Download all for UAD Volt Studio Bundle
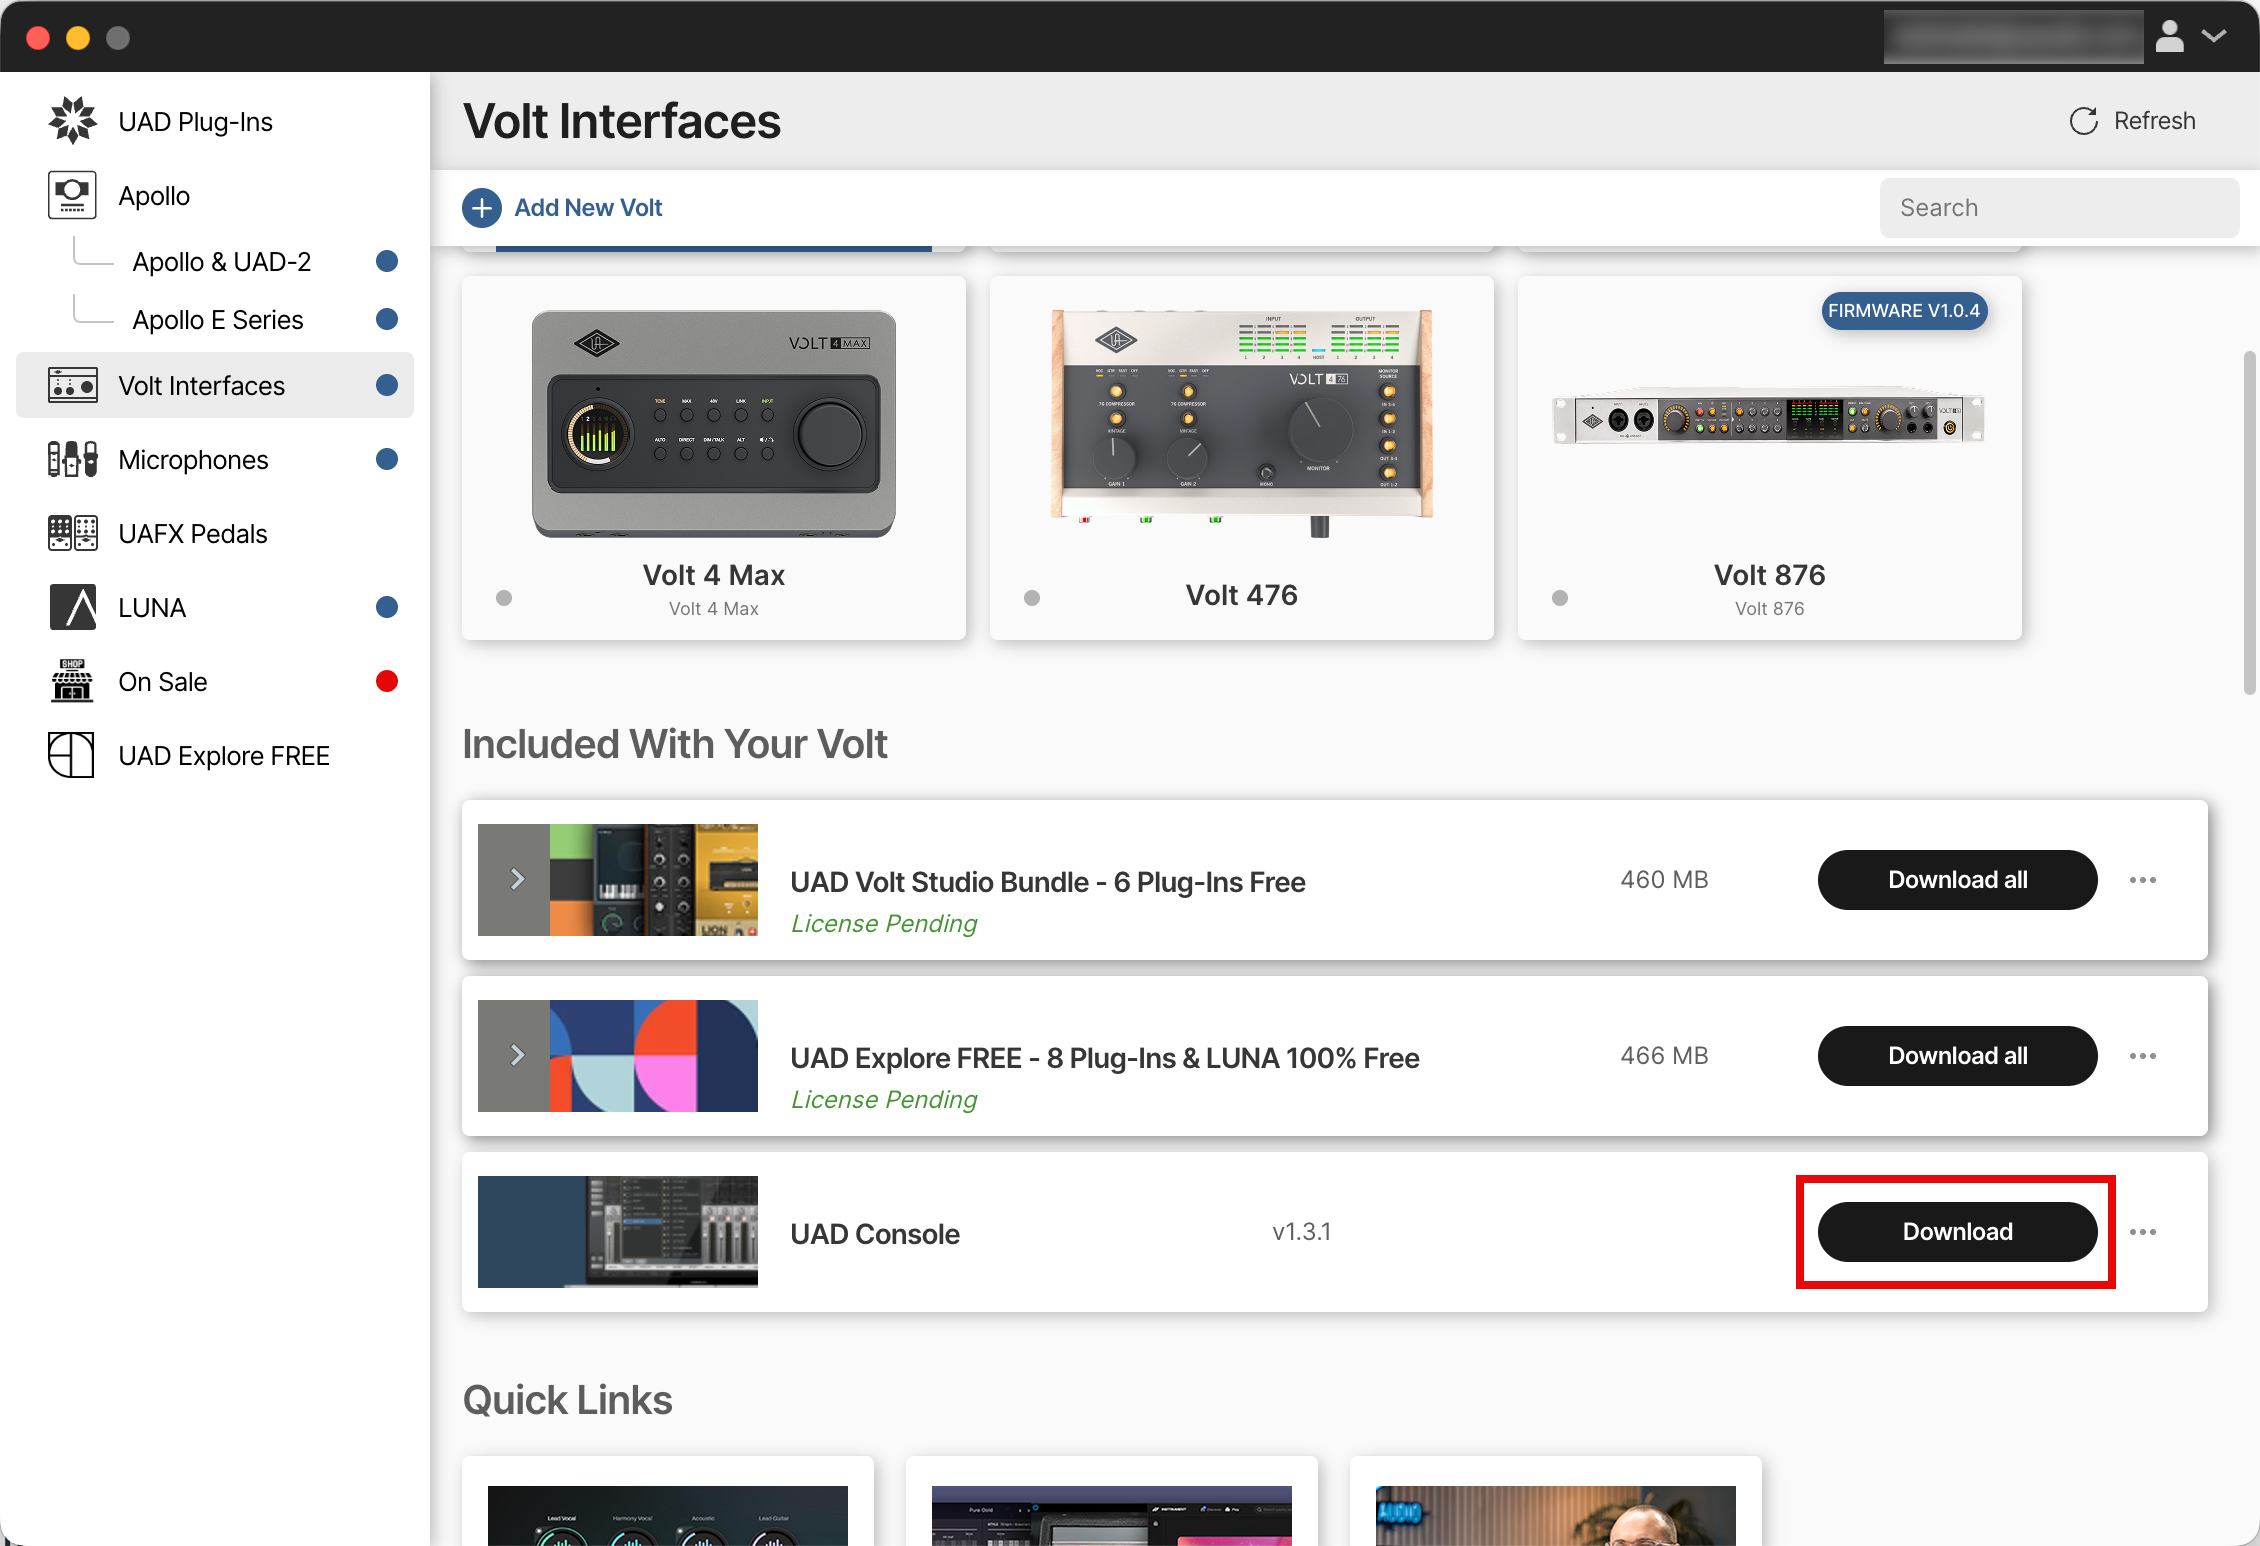 [1957, 880]
